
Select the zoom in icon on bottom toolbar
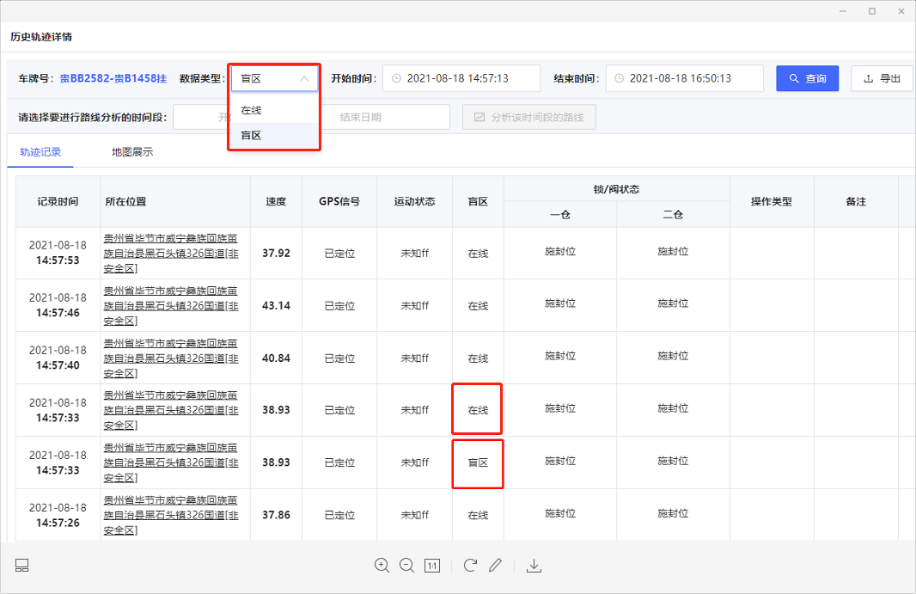point(381,565)
